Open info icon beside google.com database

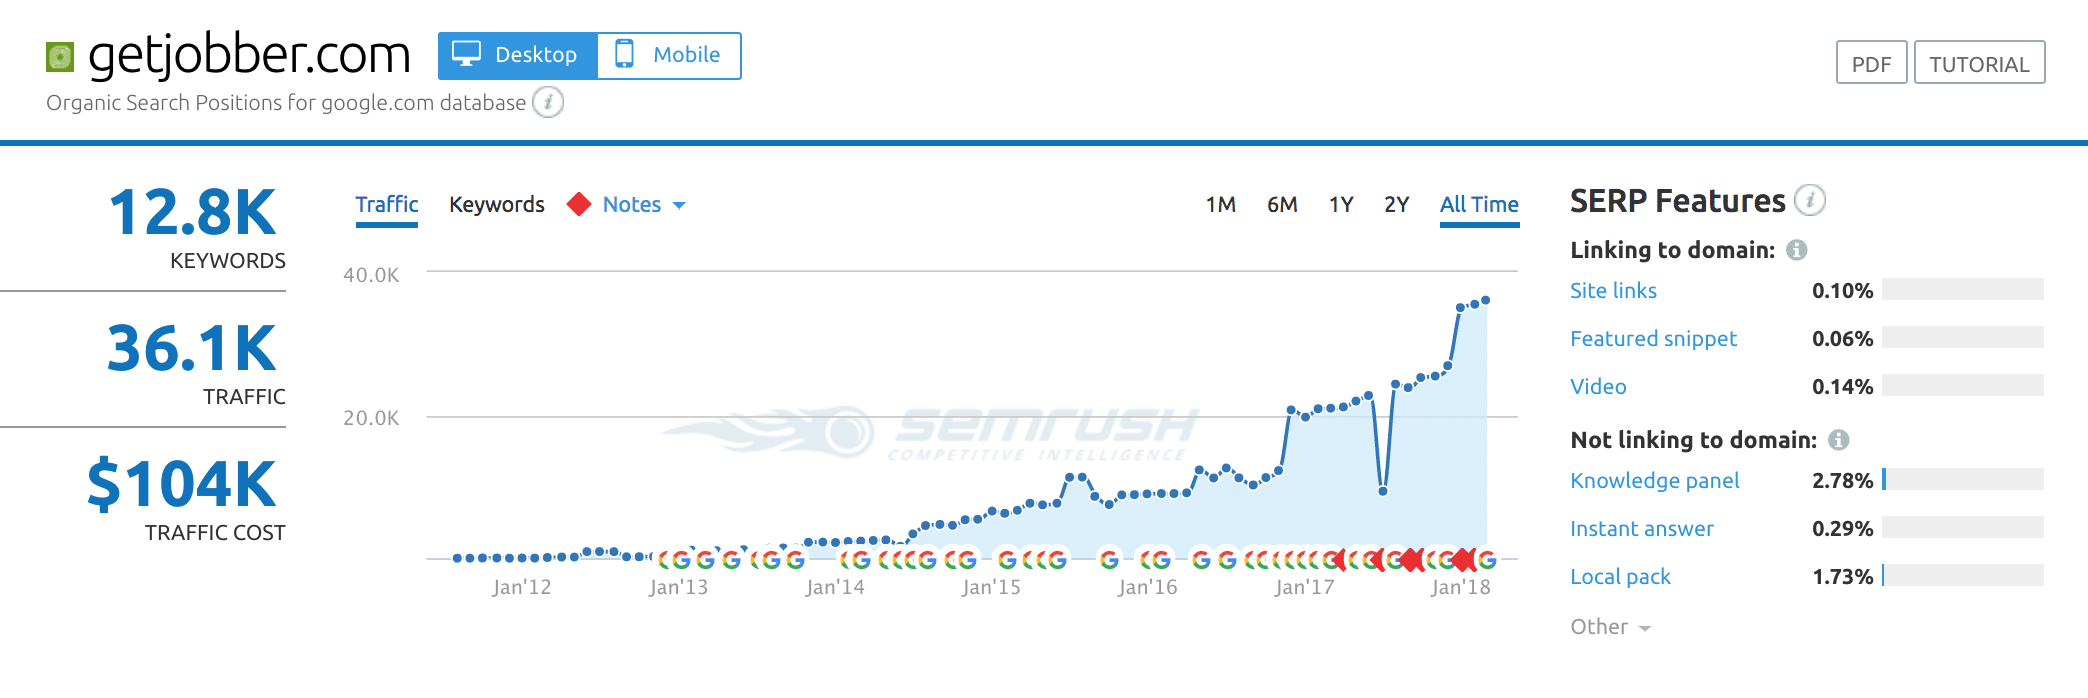pos(548,102)
